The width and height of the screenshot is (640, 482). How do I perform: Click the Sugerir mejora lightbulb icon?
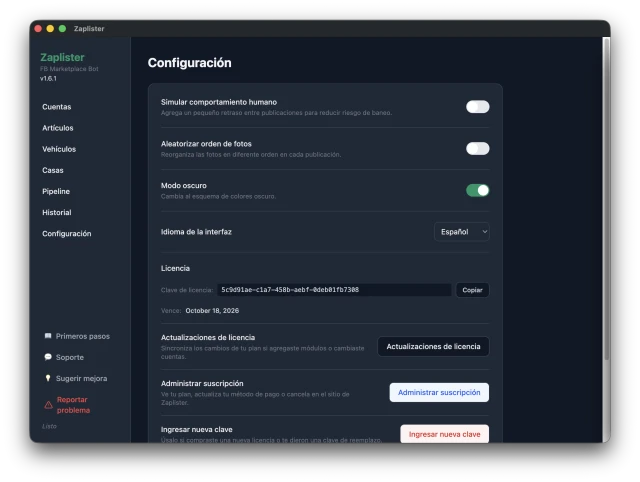click(48, 378)
